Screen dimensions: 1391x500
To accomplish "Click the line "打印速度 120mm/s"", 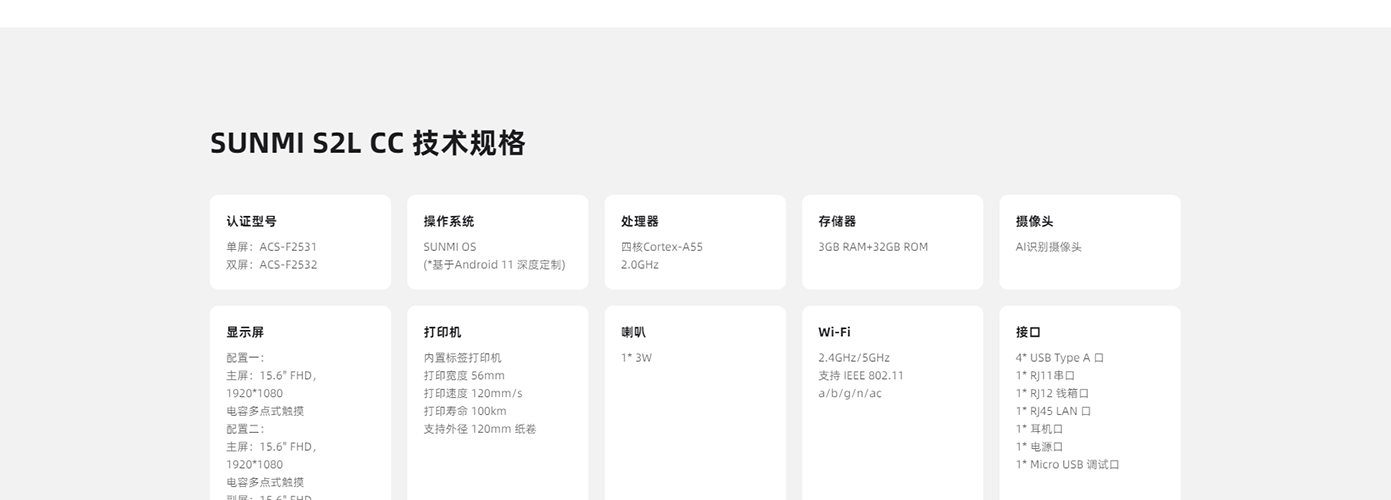I will 473,393.
